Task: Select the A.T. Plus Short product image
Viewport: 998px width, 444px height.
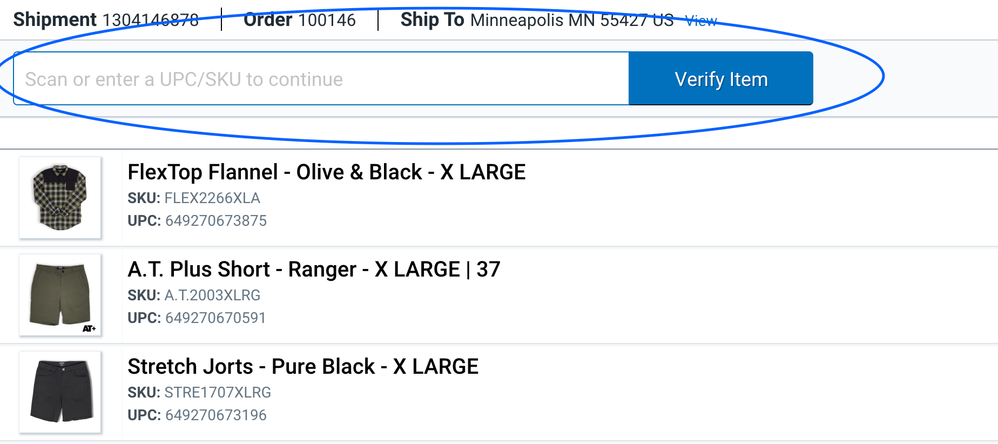Action: [x=60, y=294]
